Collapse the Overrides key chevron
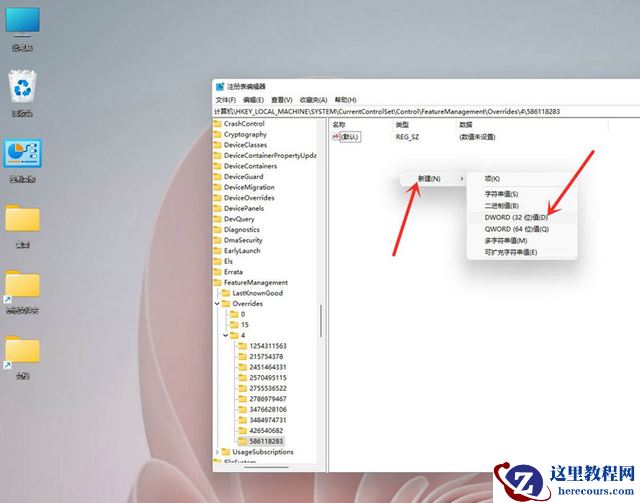Screen dimensions: 640x503 click(217, 303)
